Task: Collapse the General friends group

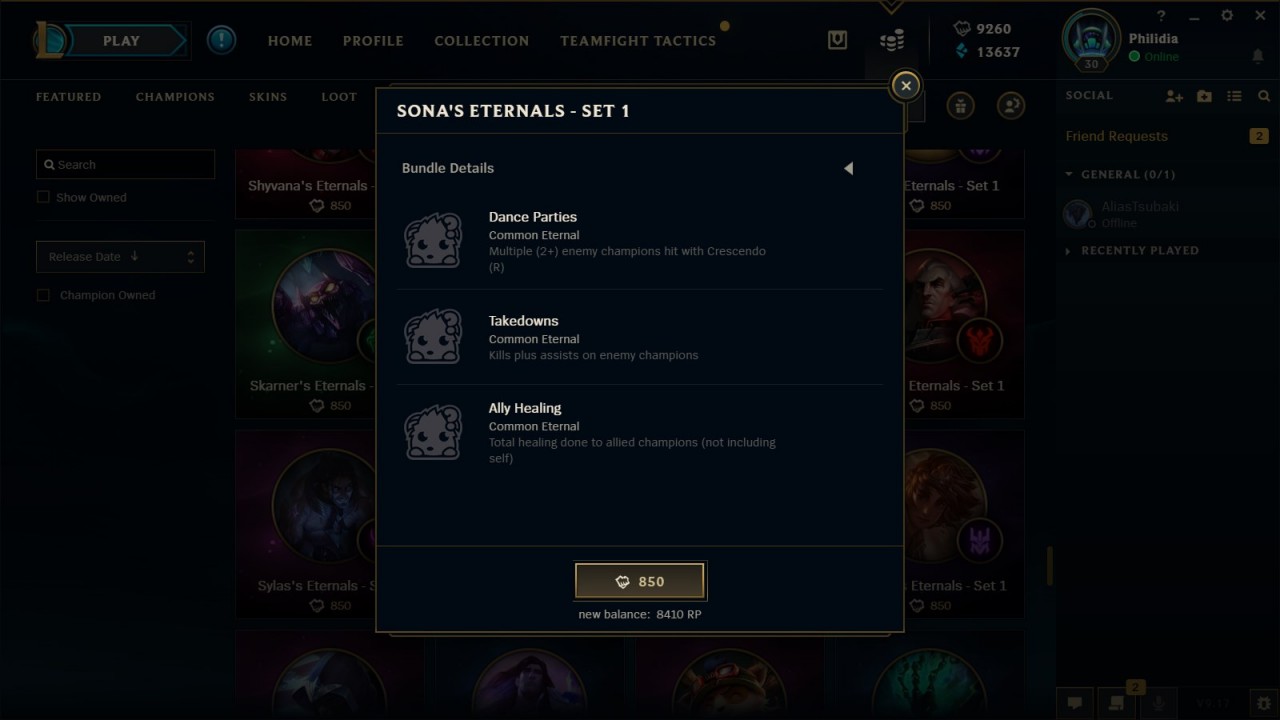Action: pyautogui.click(x=1069, y=174)
